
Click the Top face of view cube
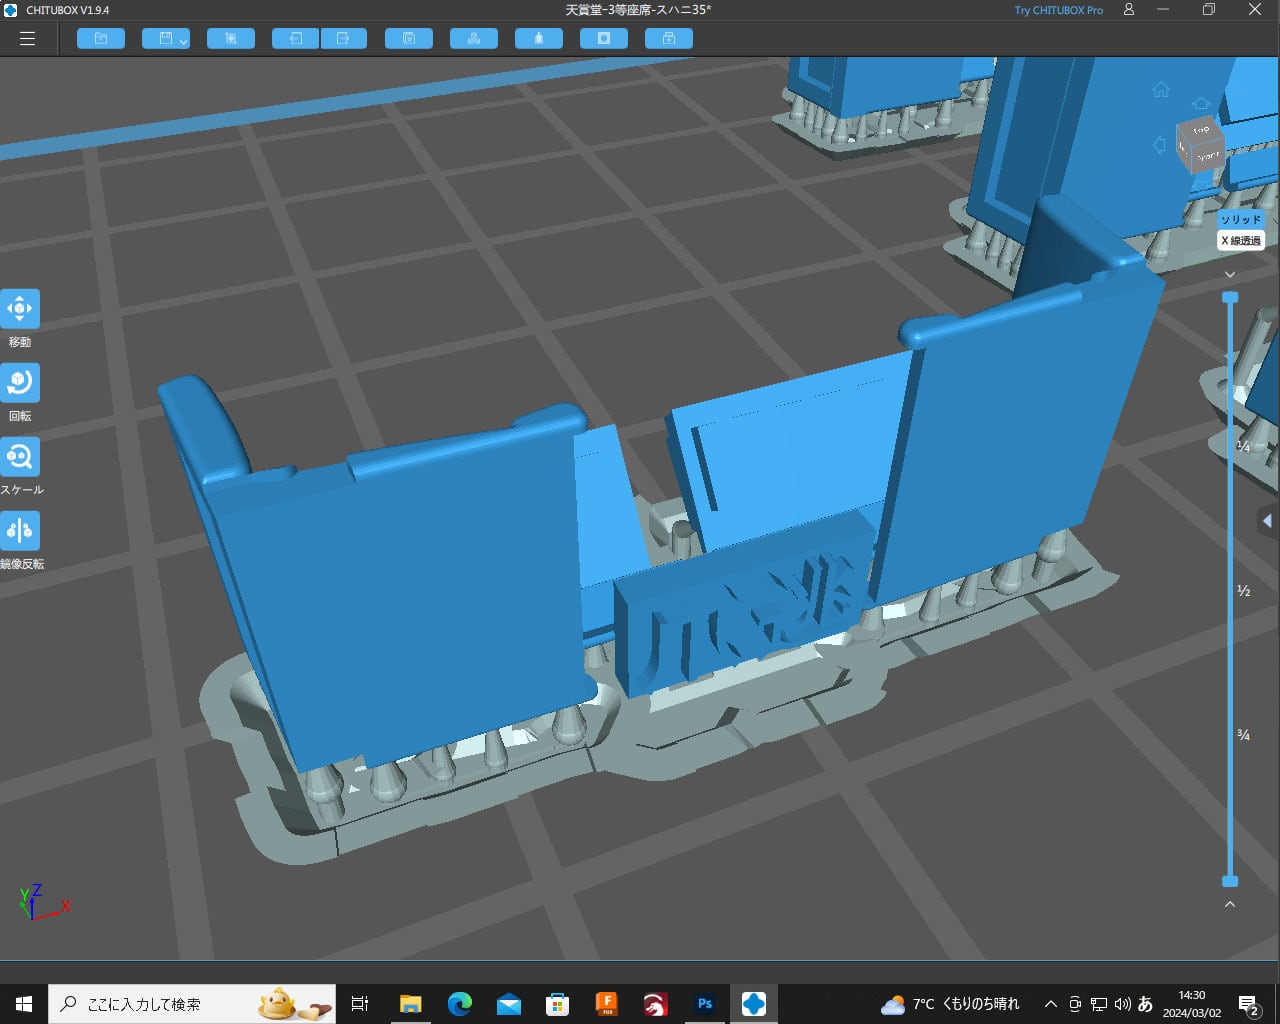pos(1201,131)
